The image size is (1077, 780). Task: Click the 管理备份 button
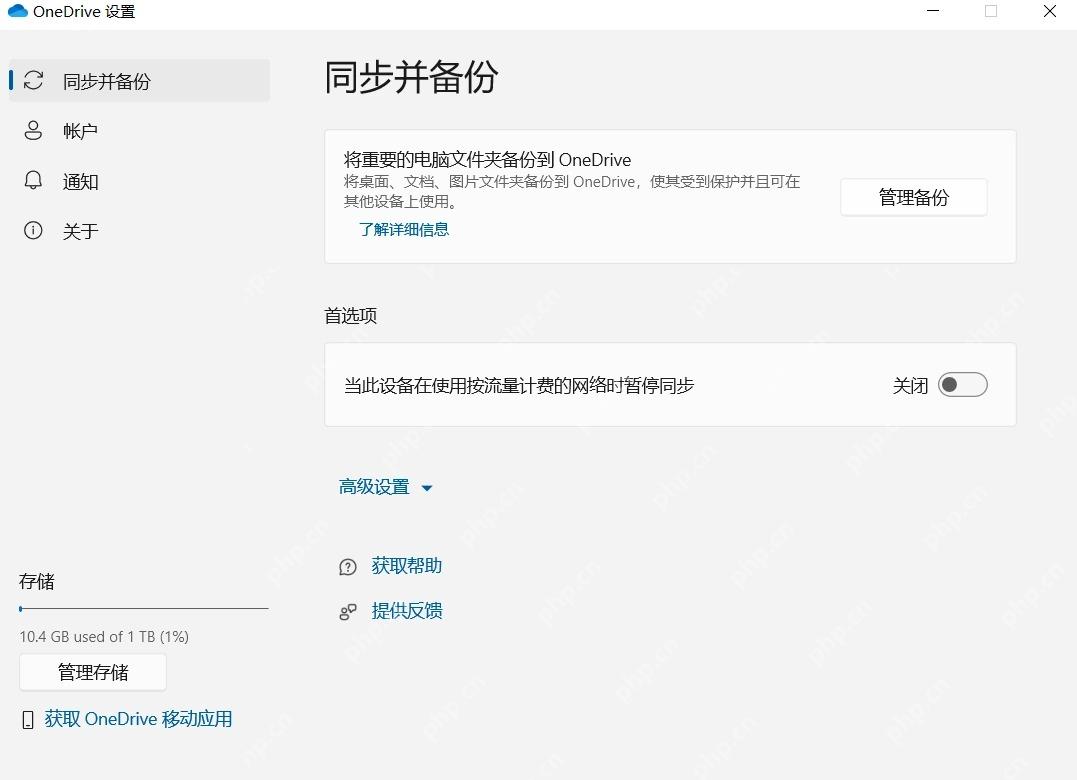coord(914,198)
